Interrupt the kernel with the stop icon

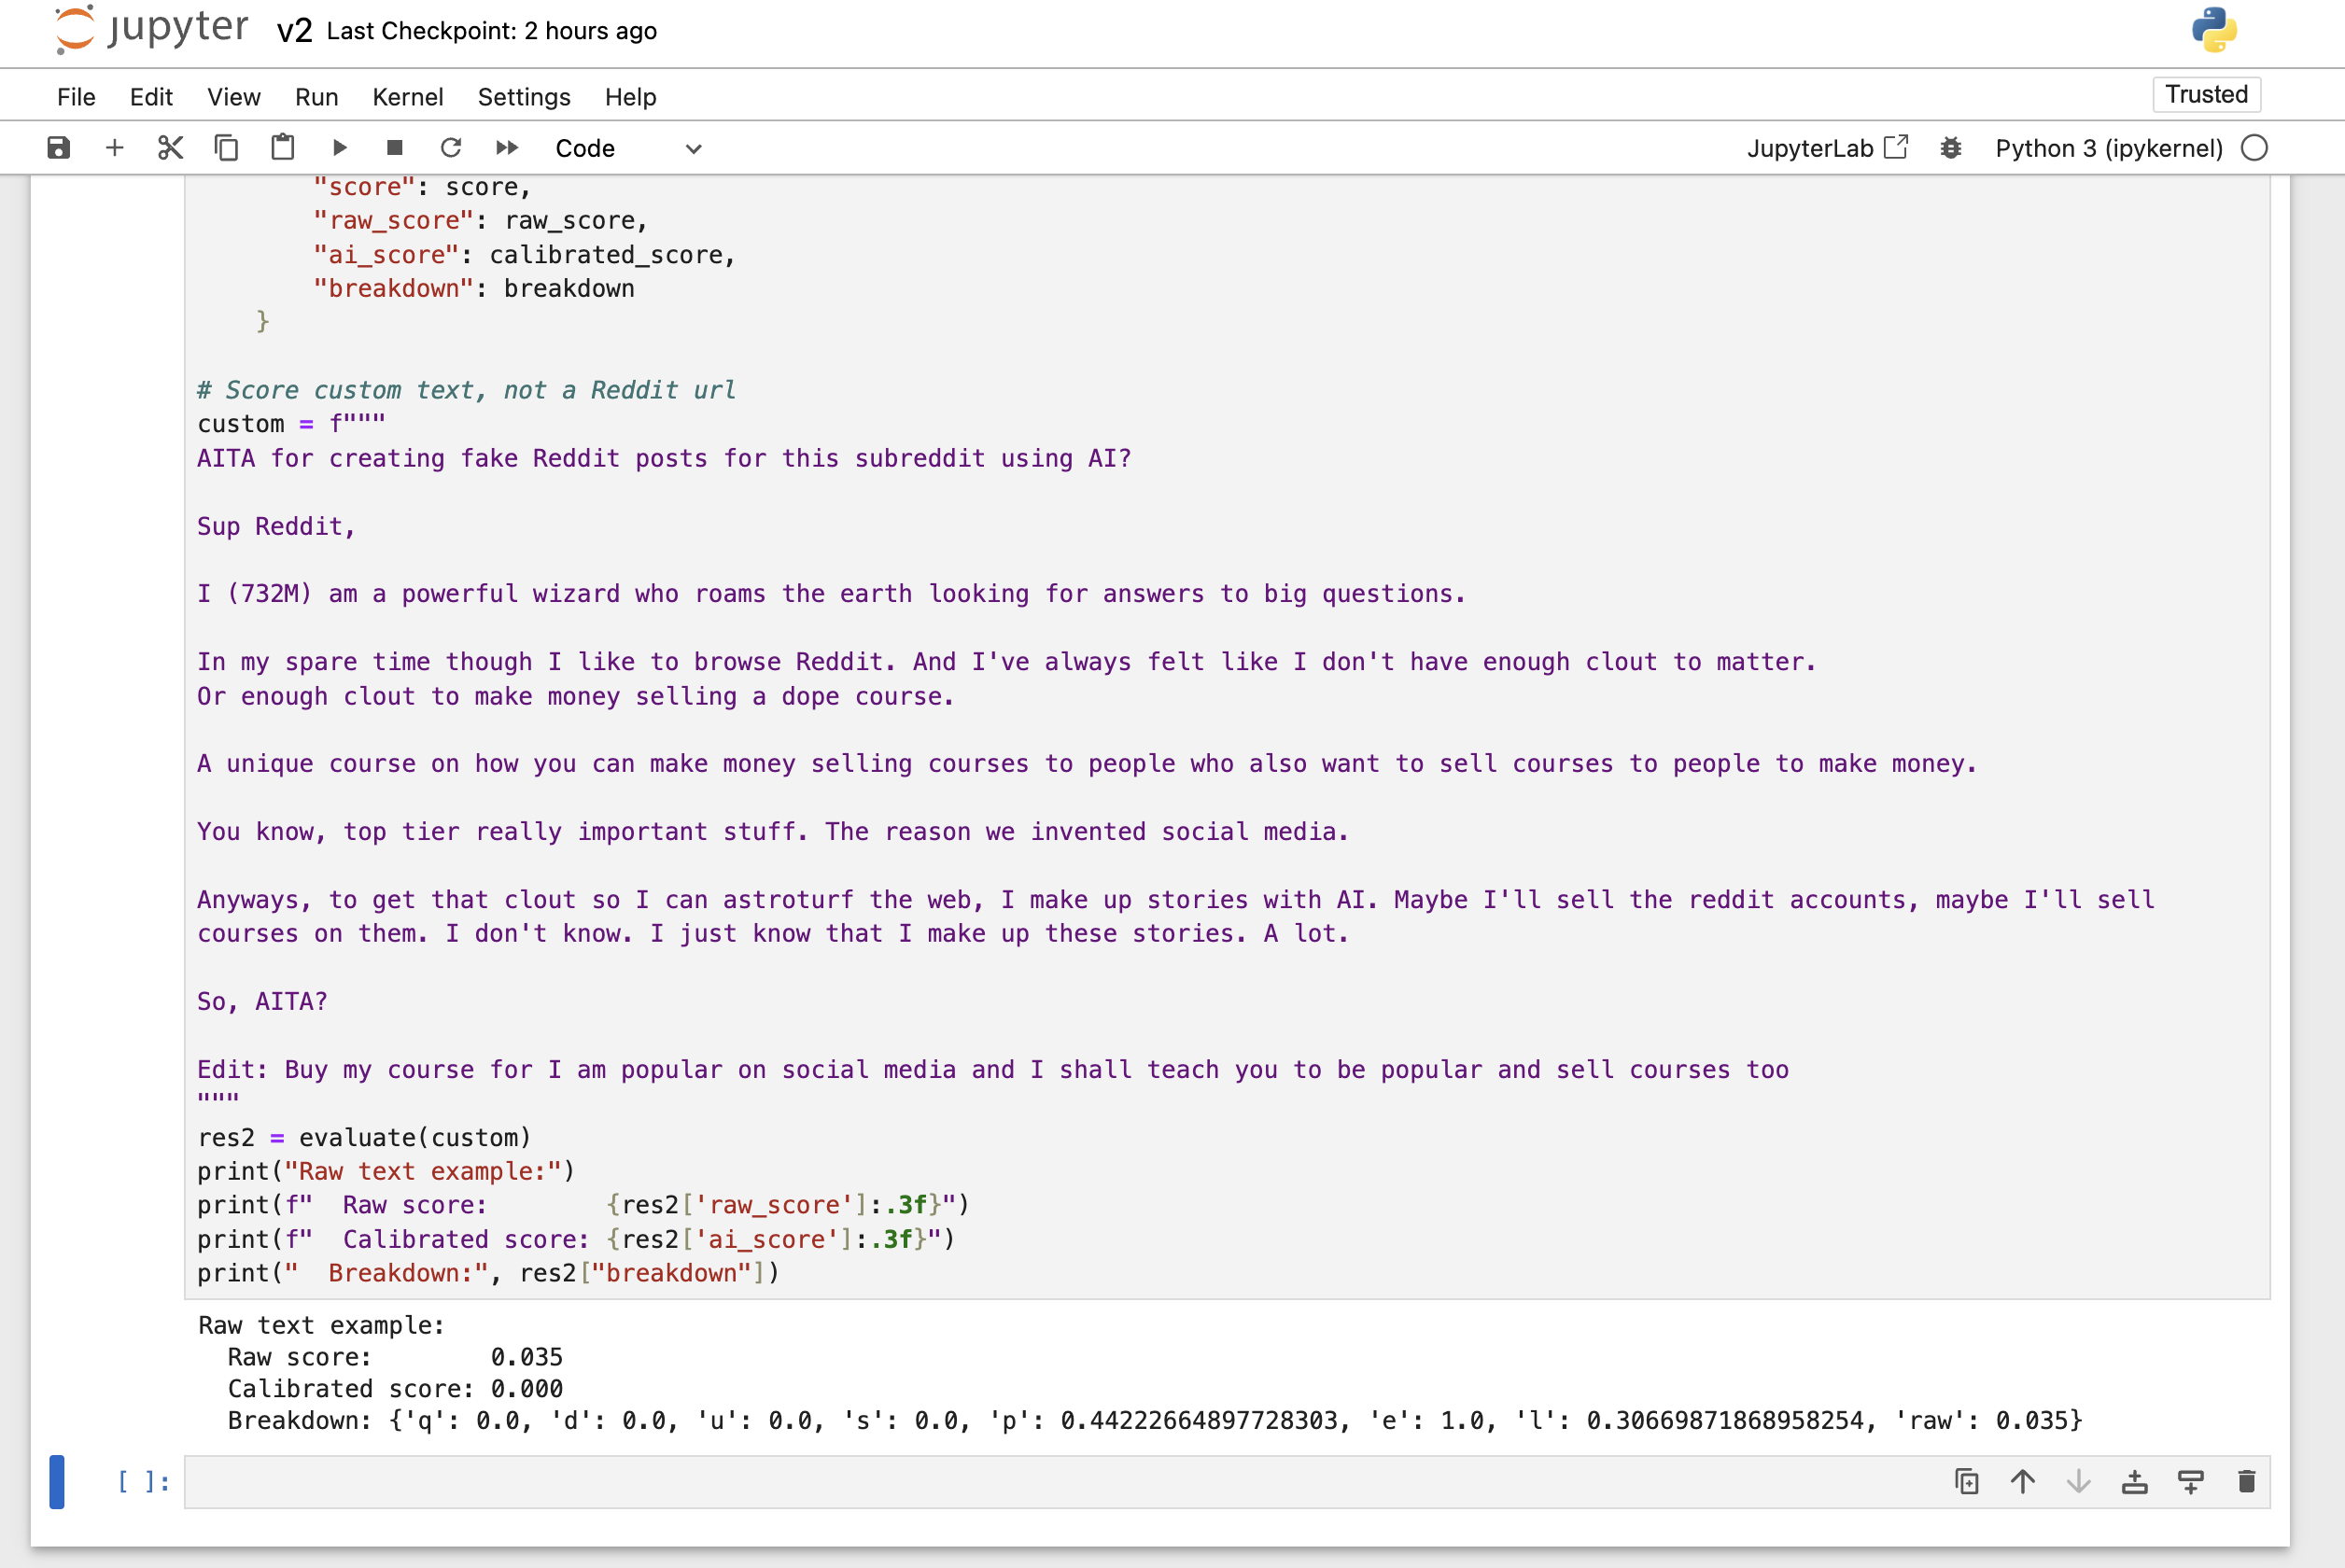(x=395, y=147)
